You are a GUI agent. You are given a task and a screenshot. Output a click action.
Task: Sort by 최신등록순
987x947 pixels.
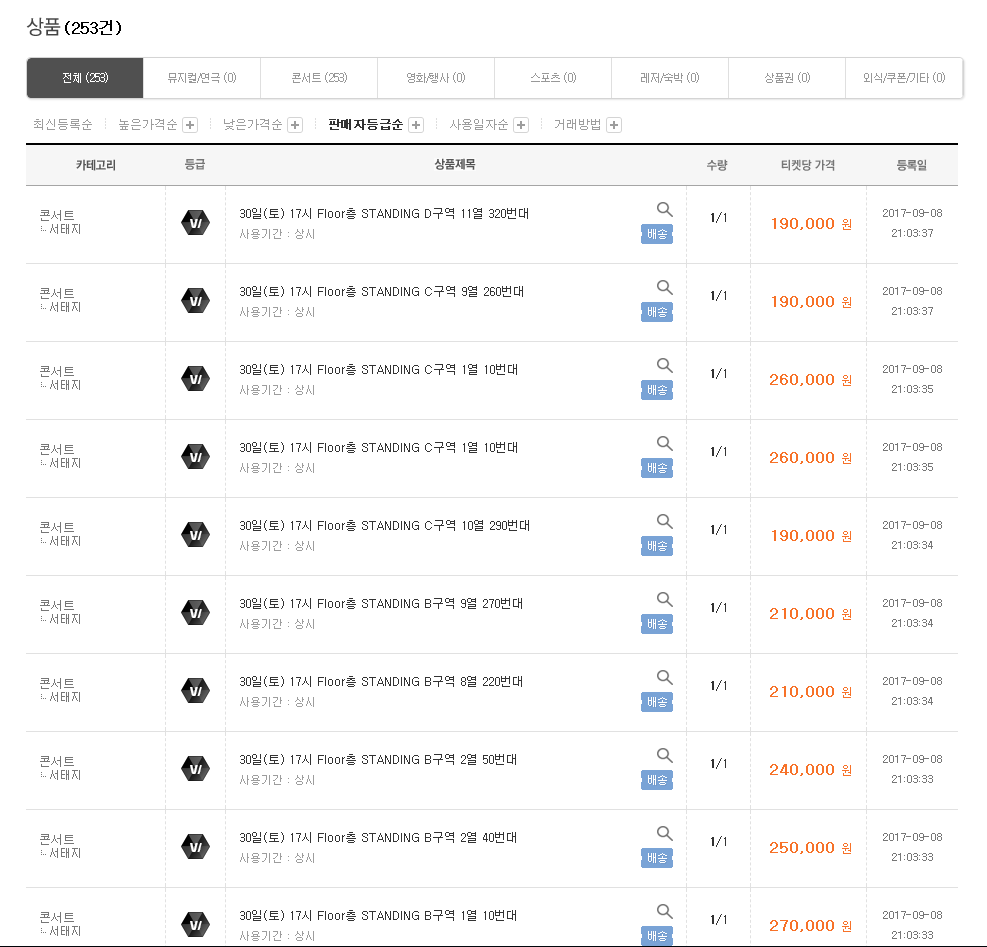(x=62, y=125)
